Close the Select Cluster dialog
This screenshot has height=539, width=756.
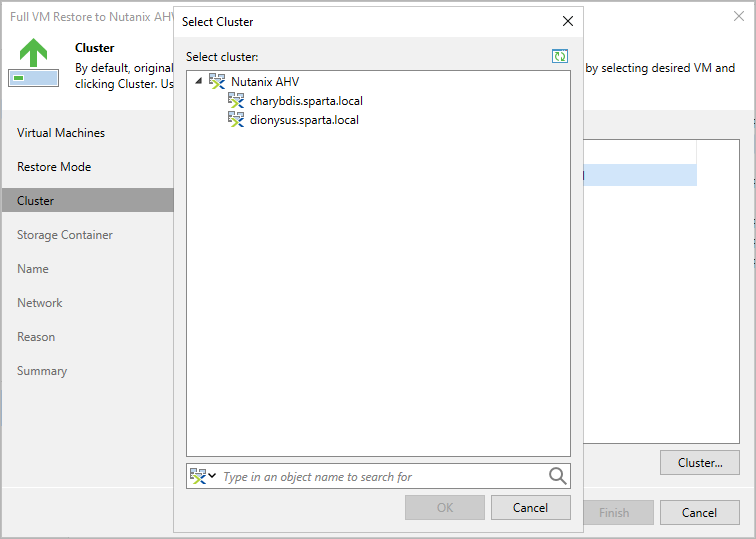[x=568, y=21]
